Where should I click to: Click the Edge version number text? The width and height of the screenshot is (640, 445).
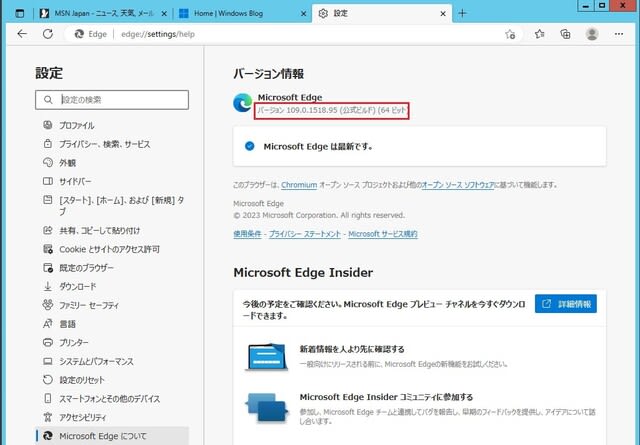tap(331, 110)
